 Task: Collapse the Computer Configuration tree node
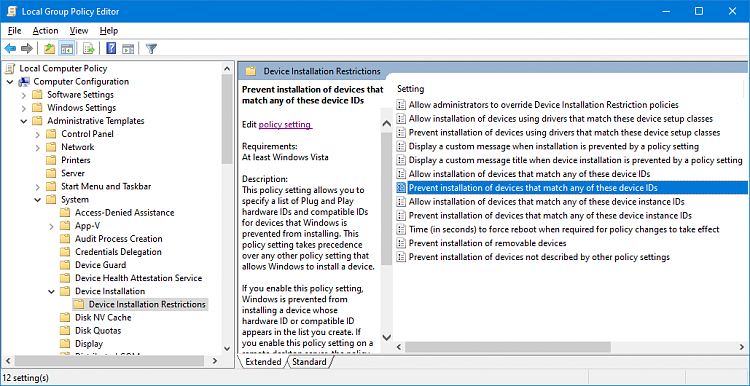click(x=10, y=82)
